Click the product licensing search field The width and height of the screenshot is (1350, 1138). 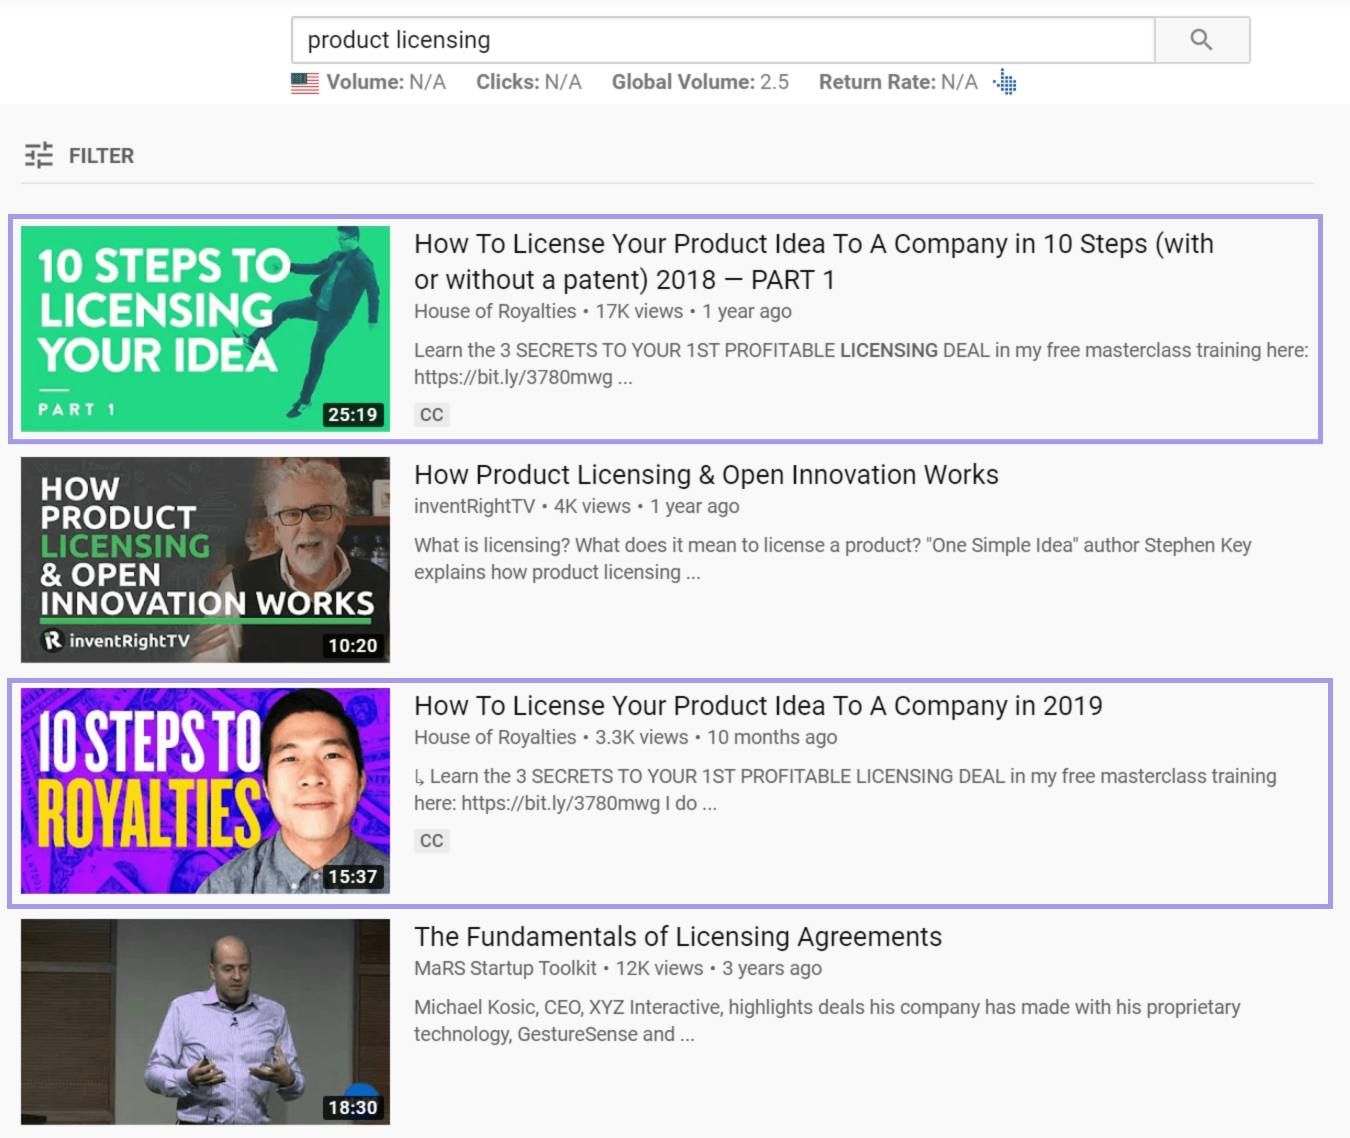pos(723,40)
